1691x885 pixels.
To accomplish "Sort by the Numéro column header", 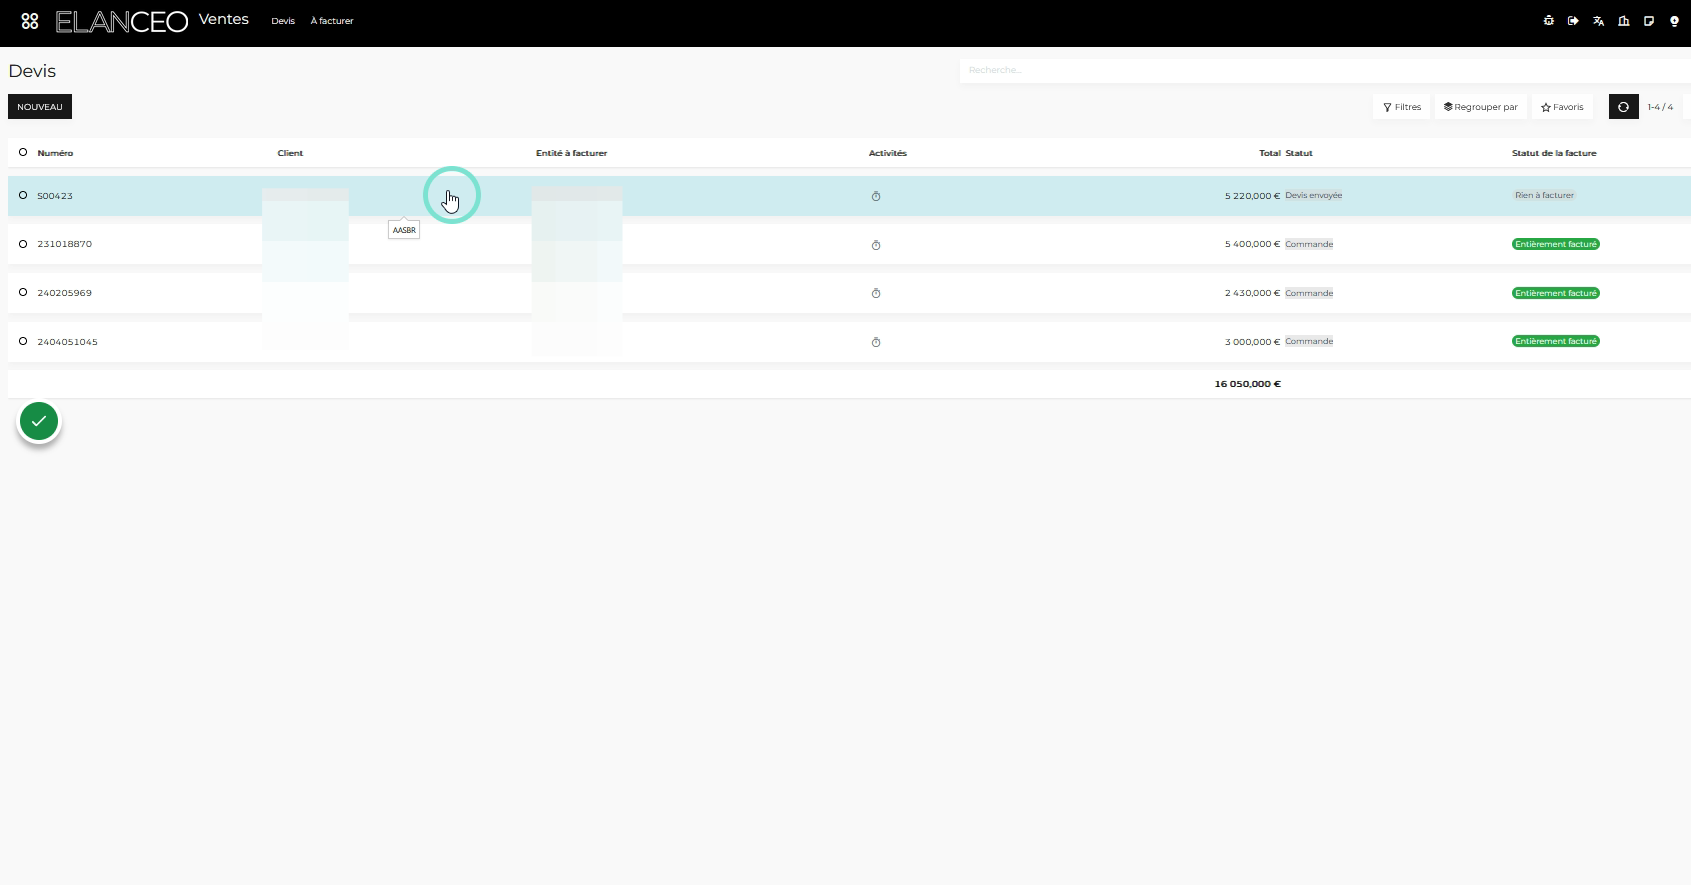I will [x=55, y=153].
